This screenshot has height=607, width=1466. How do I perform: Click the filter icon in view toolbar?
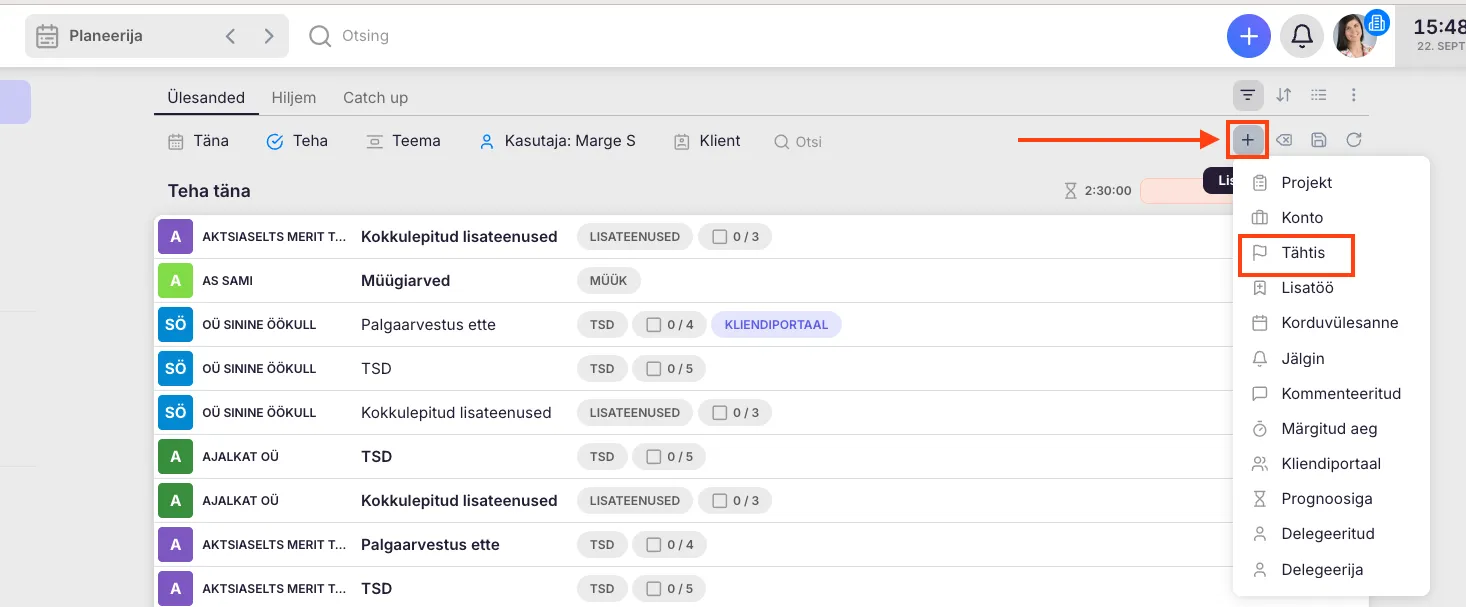point(1248,95)
